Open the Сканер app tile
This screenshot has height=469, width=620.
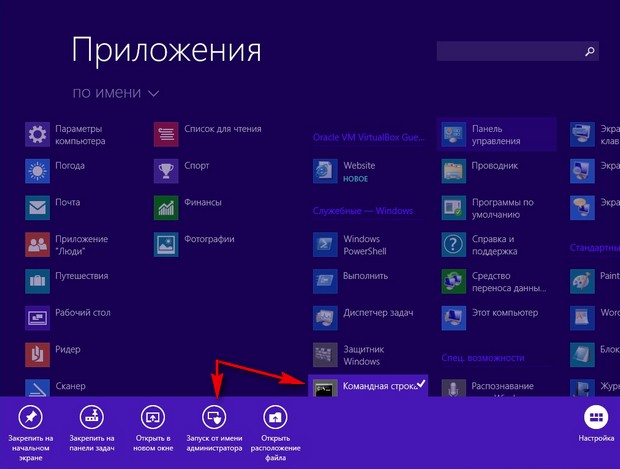click(38, 388)
